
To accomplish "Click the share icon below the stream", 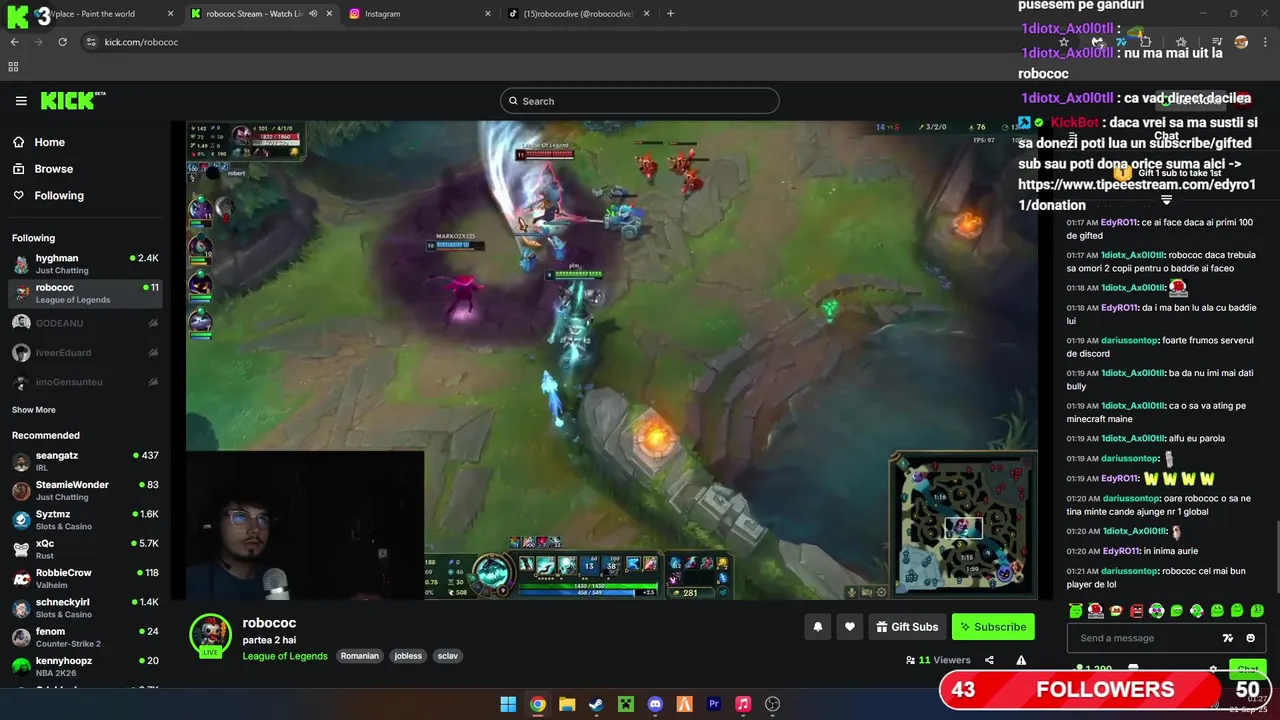I will 989,660.
